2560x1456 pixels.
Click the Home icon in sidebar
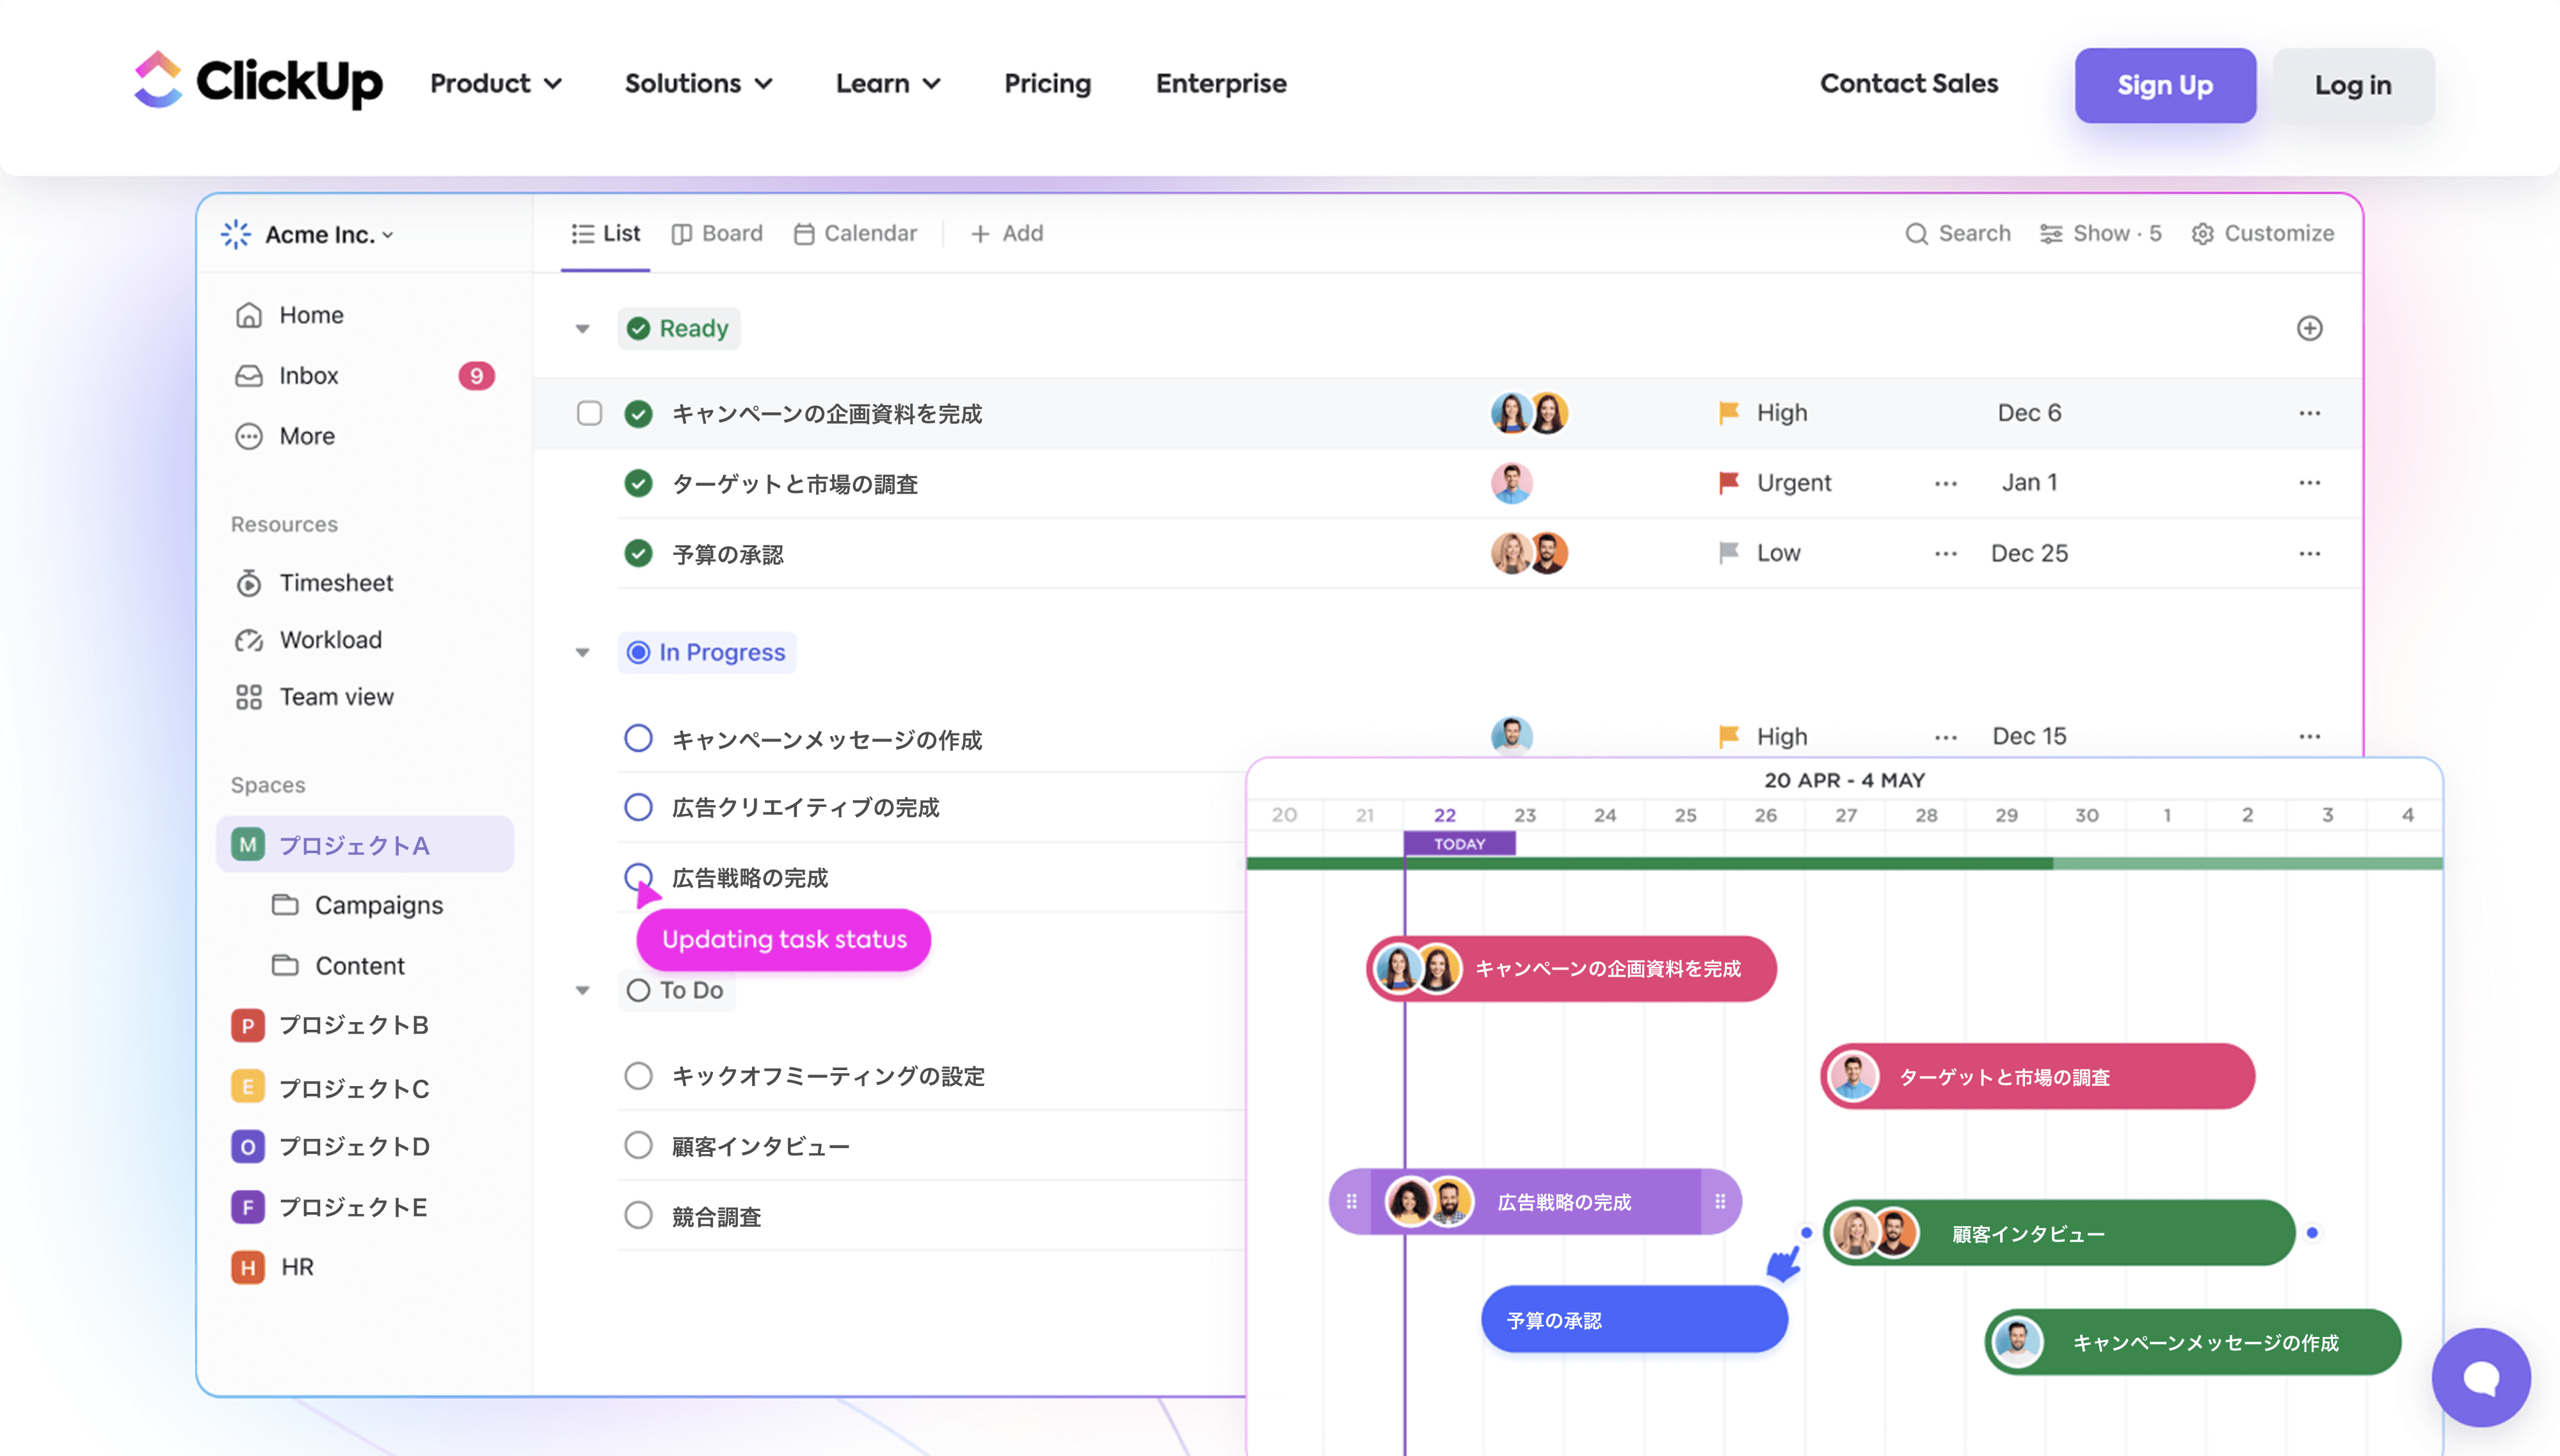click(x=248, y=315)
